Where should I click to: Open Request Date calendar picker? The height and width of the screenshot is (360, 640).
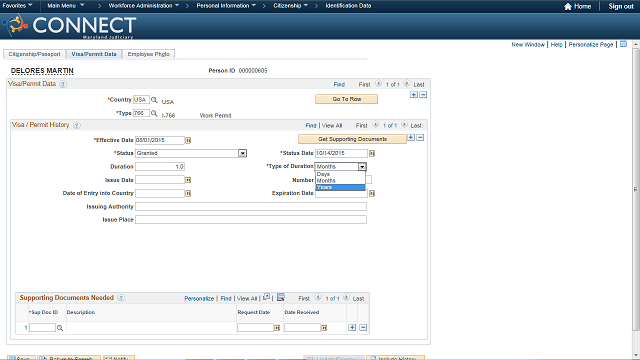[277, 328]
